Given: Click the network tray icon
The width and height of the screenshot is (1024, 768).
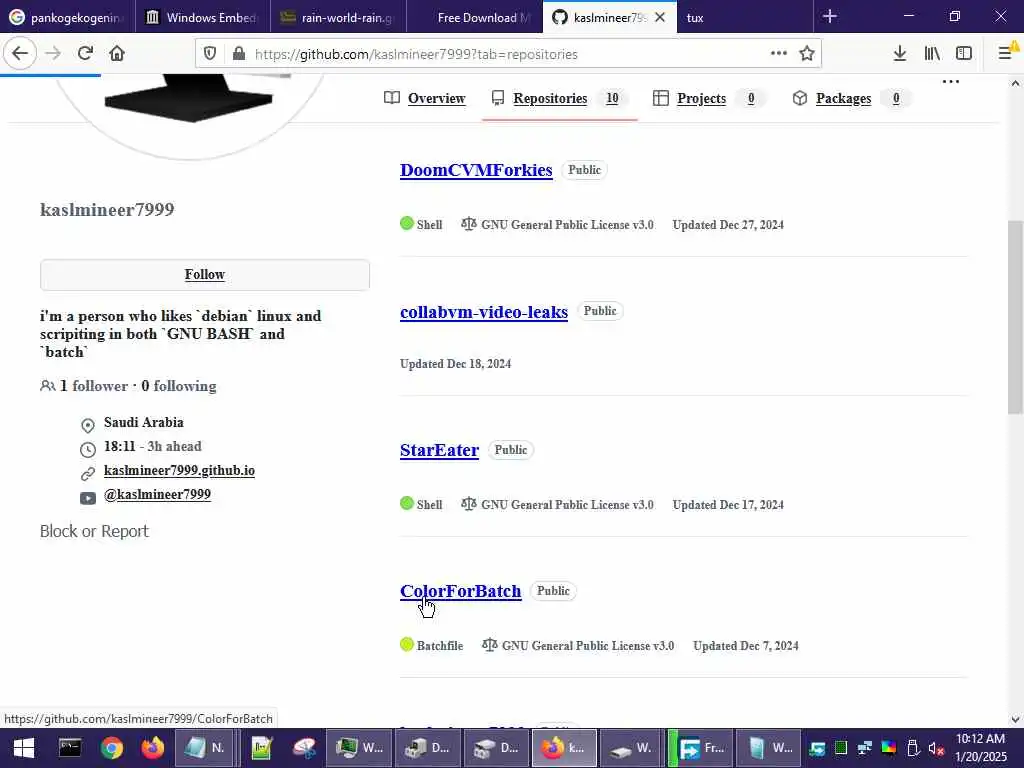Looking at the screenshot, I should click(x=865, y=748).
